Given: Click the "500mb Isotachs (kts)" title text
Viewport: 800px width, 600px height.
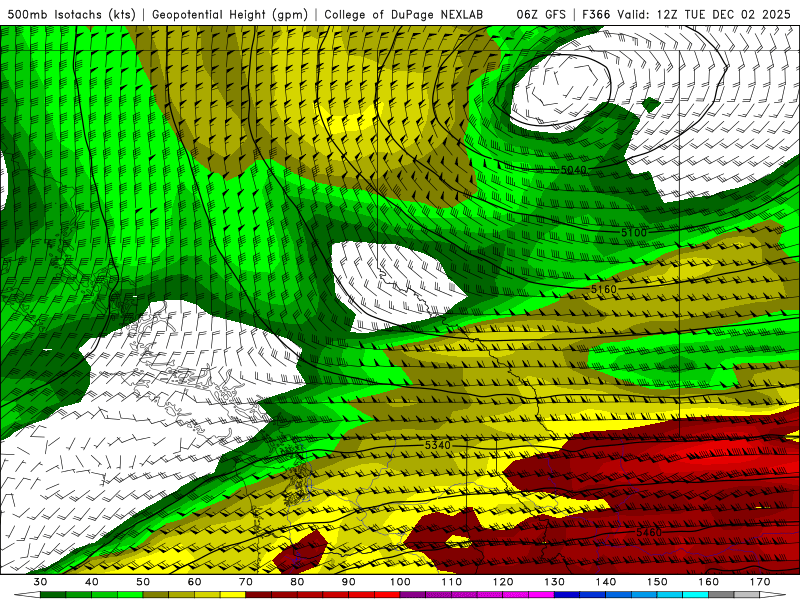Looking at the screenshot, I should pyautogui.click(x=71, y=14).
